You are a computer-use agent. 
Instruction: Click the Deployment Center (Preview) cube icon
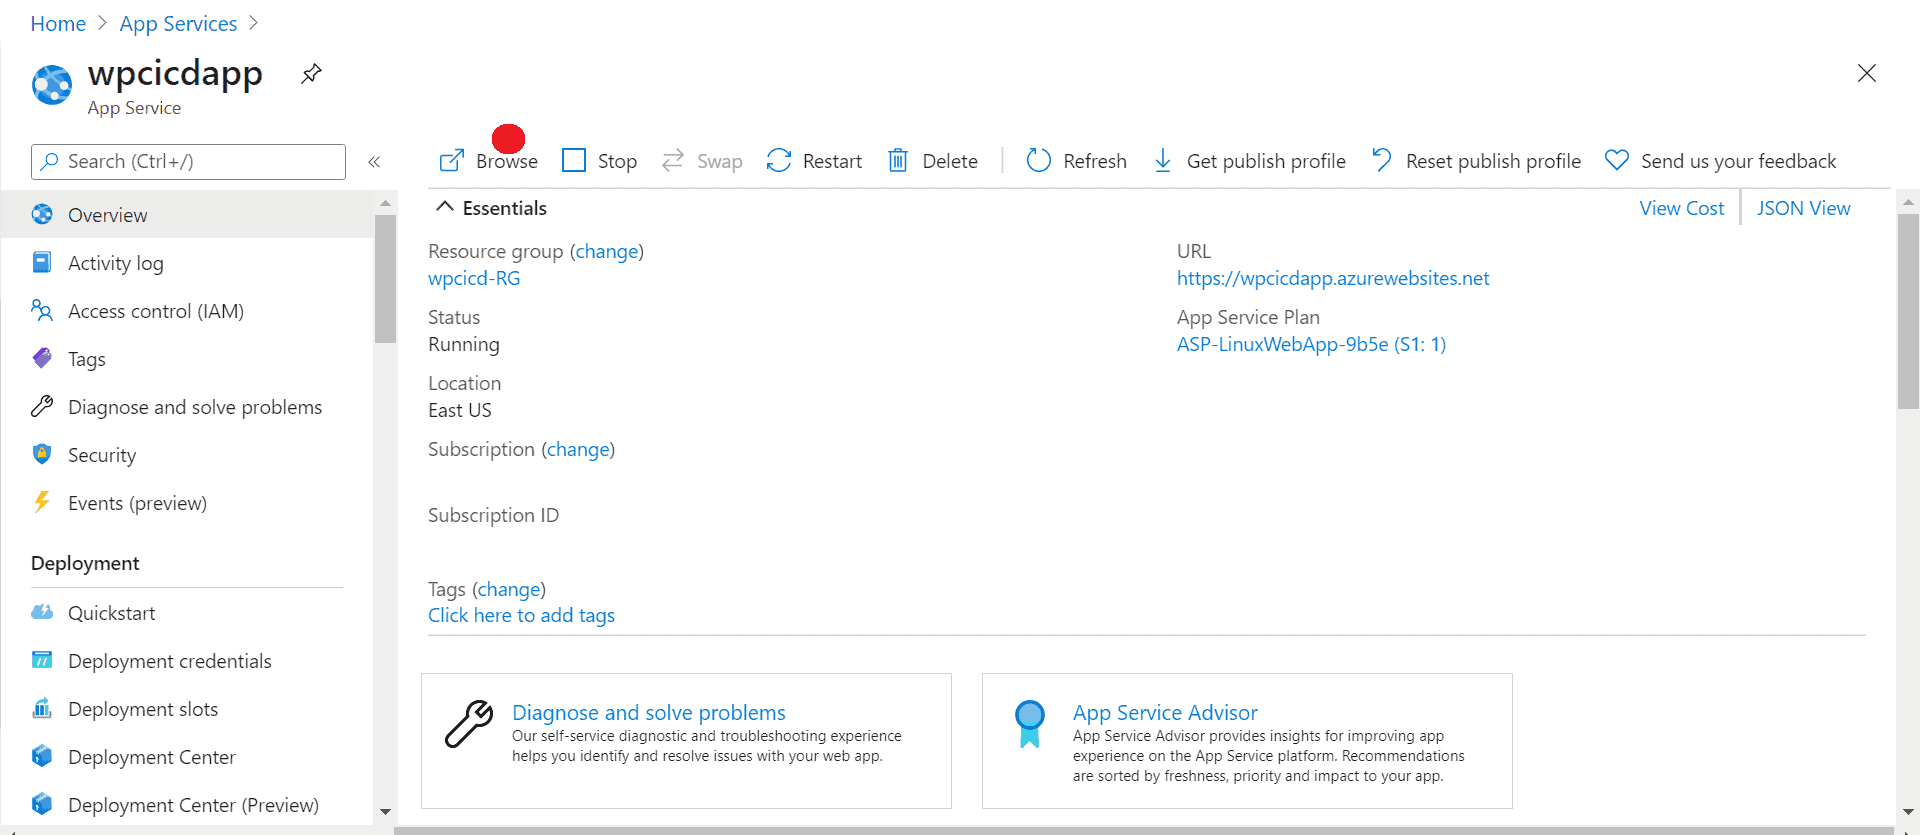pyautogui.click(x=42, y=804)
